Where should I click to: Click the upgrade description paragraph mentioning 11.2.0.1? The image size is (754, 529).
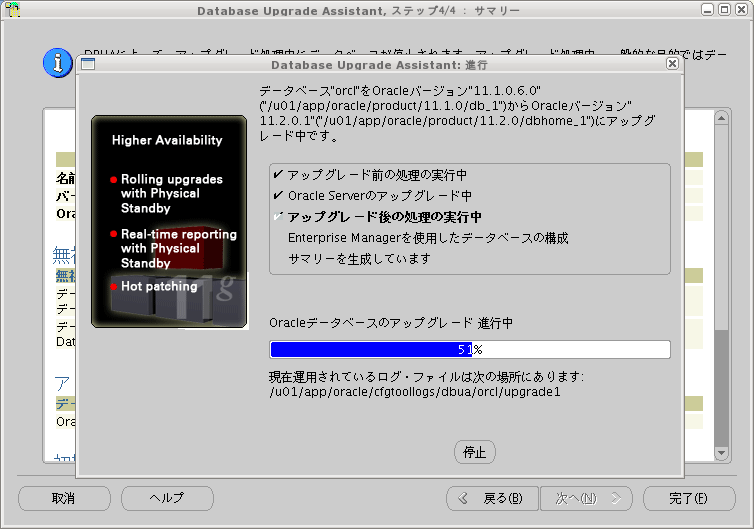pyautogui.click(x=457, y=113)
